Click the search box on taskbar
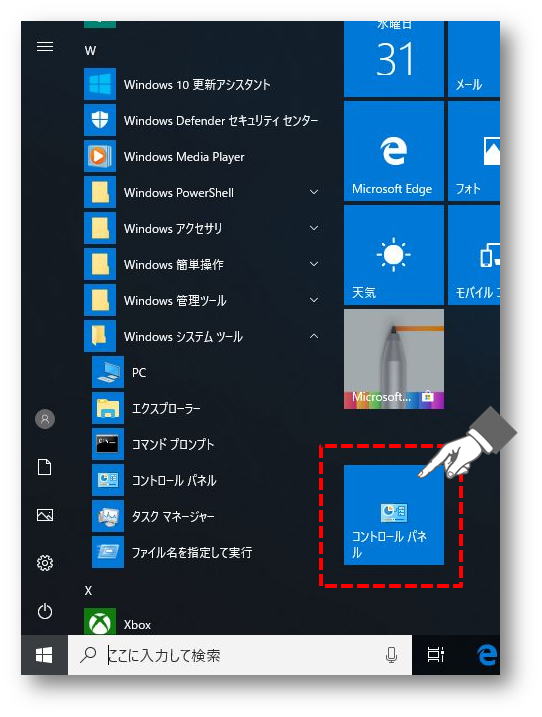The width and height of the screenshot is (542, 717). click(240, 655)
